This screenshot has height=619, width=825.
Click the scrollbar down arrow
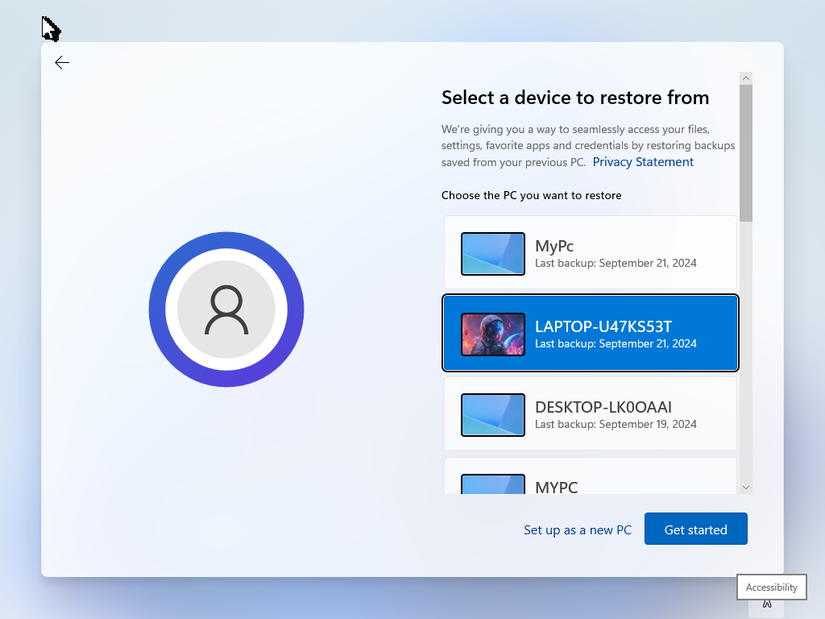tap(745, 487)
